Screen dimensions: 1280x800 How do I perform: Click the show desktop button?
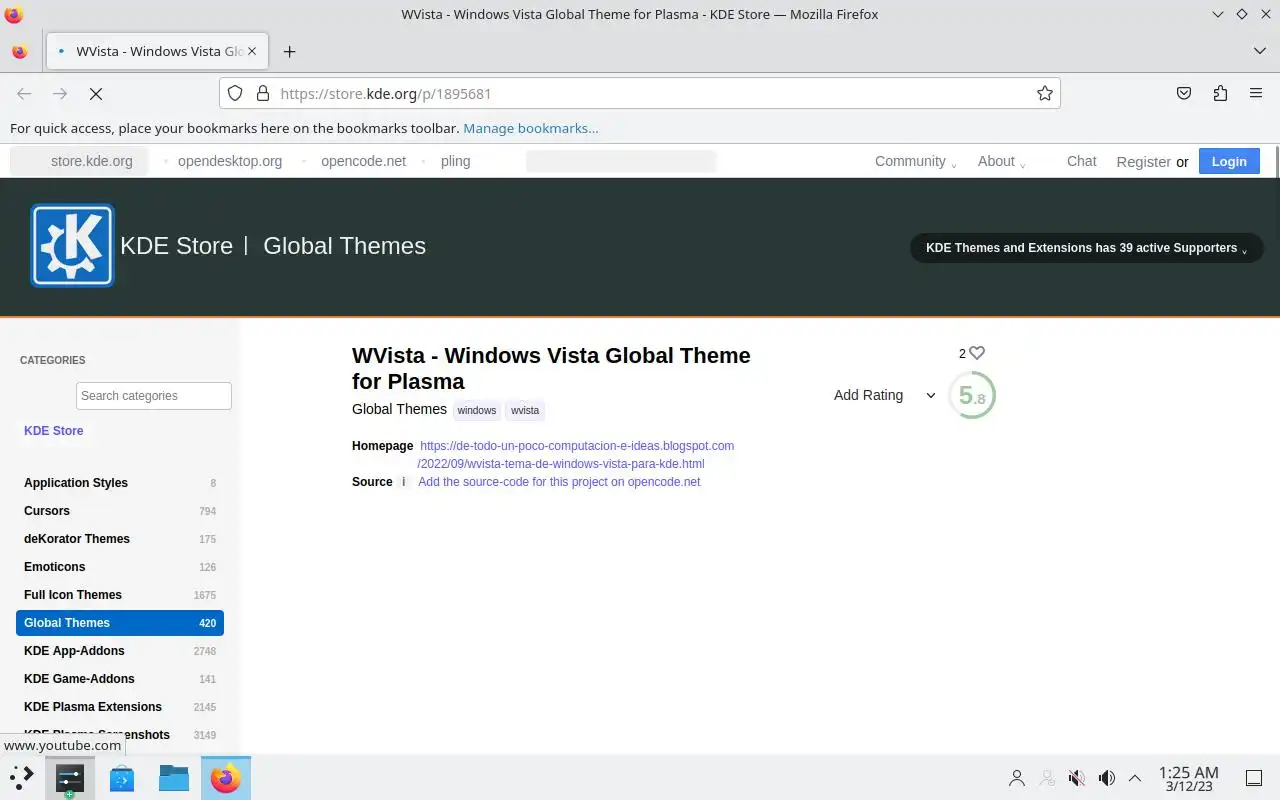coord(1253,777)
